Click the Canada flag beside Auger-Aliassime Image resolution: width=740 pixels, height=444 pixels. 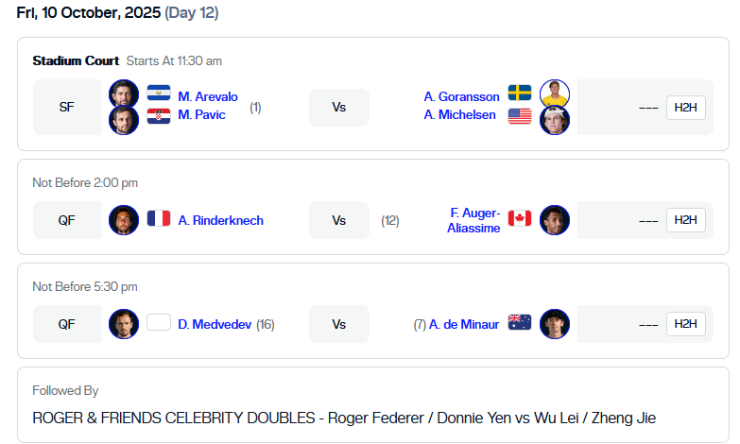click(519, 219)
